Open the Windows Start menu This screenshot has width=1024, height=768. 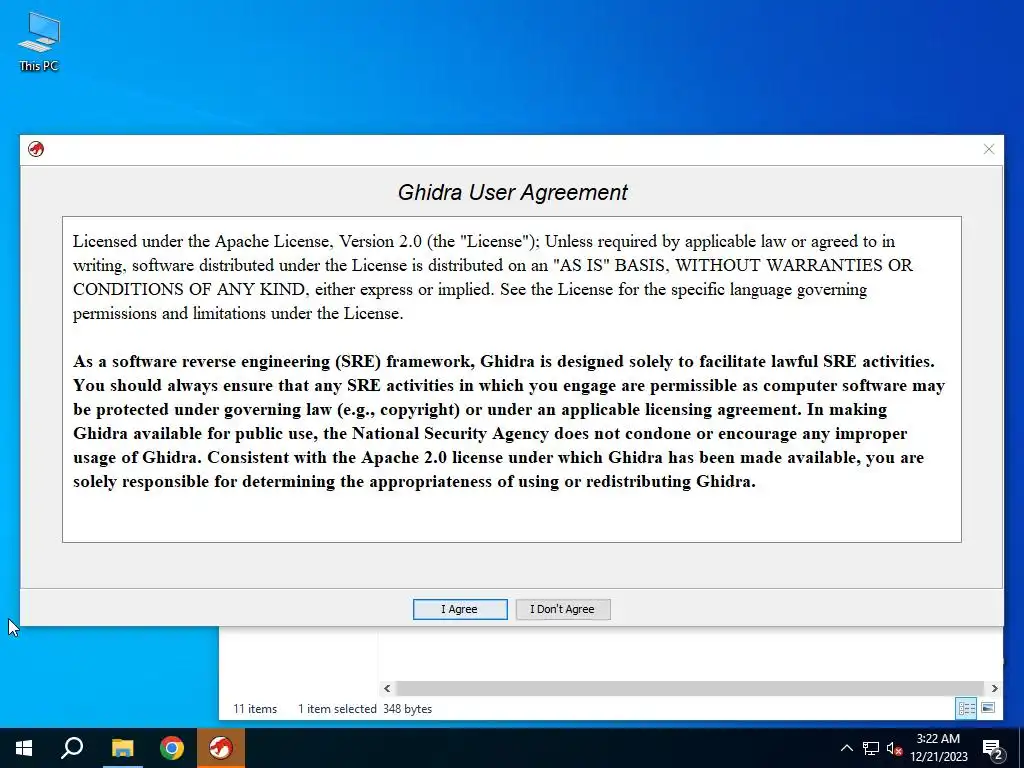point(24,748)
